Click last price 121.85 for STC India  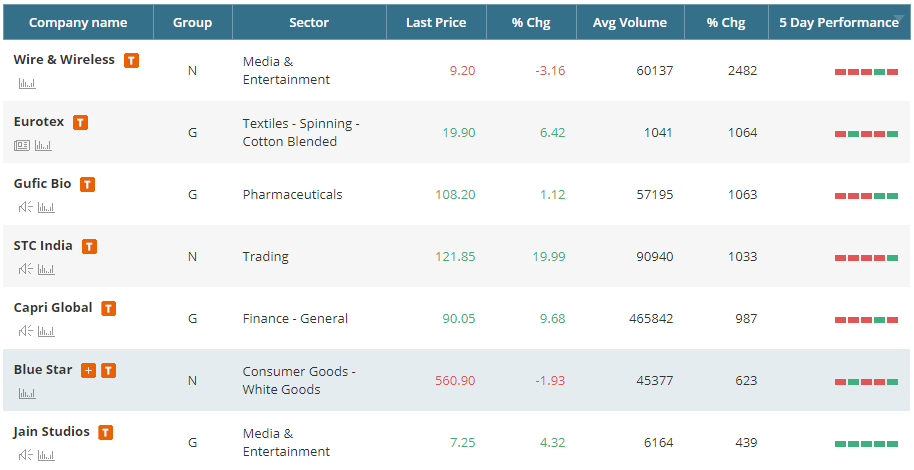coord(455,257)
